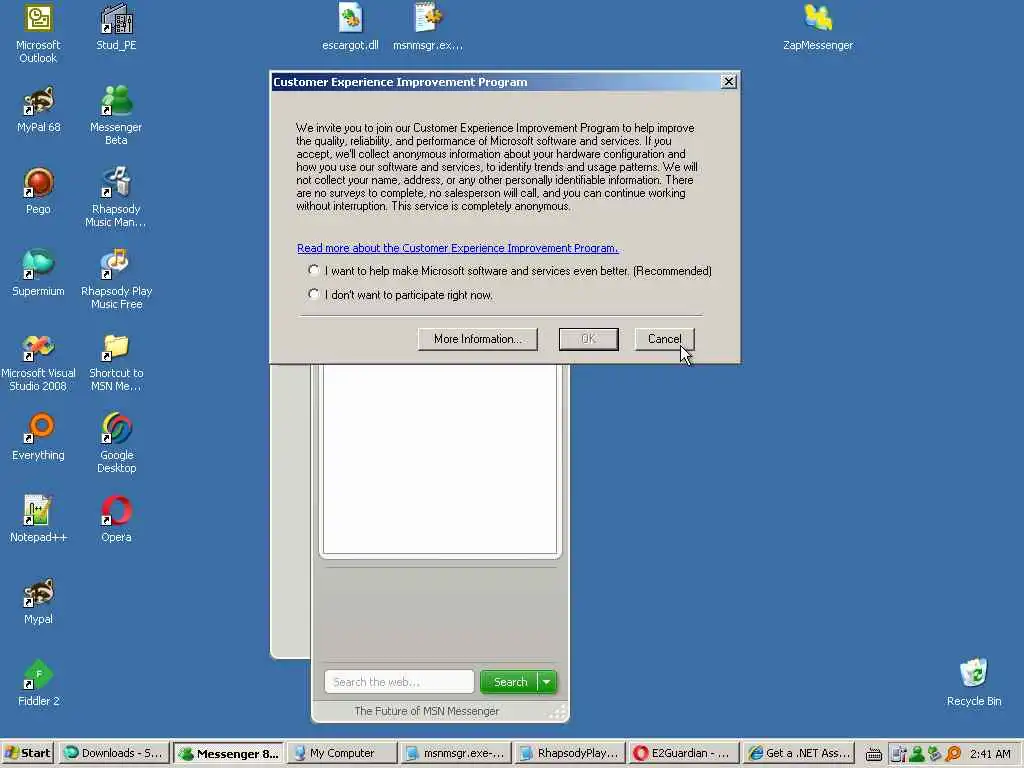1024x768 pixels.
Task: Click the green shield tray icon
Action: pos(935,754)
